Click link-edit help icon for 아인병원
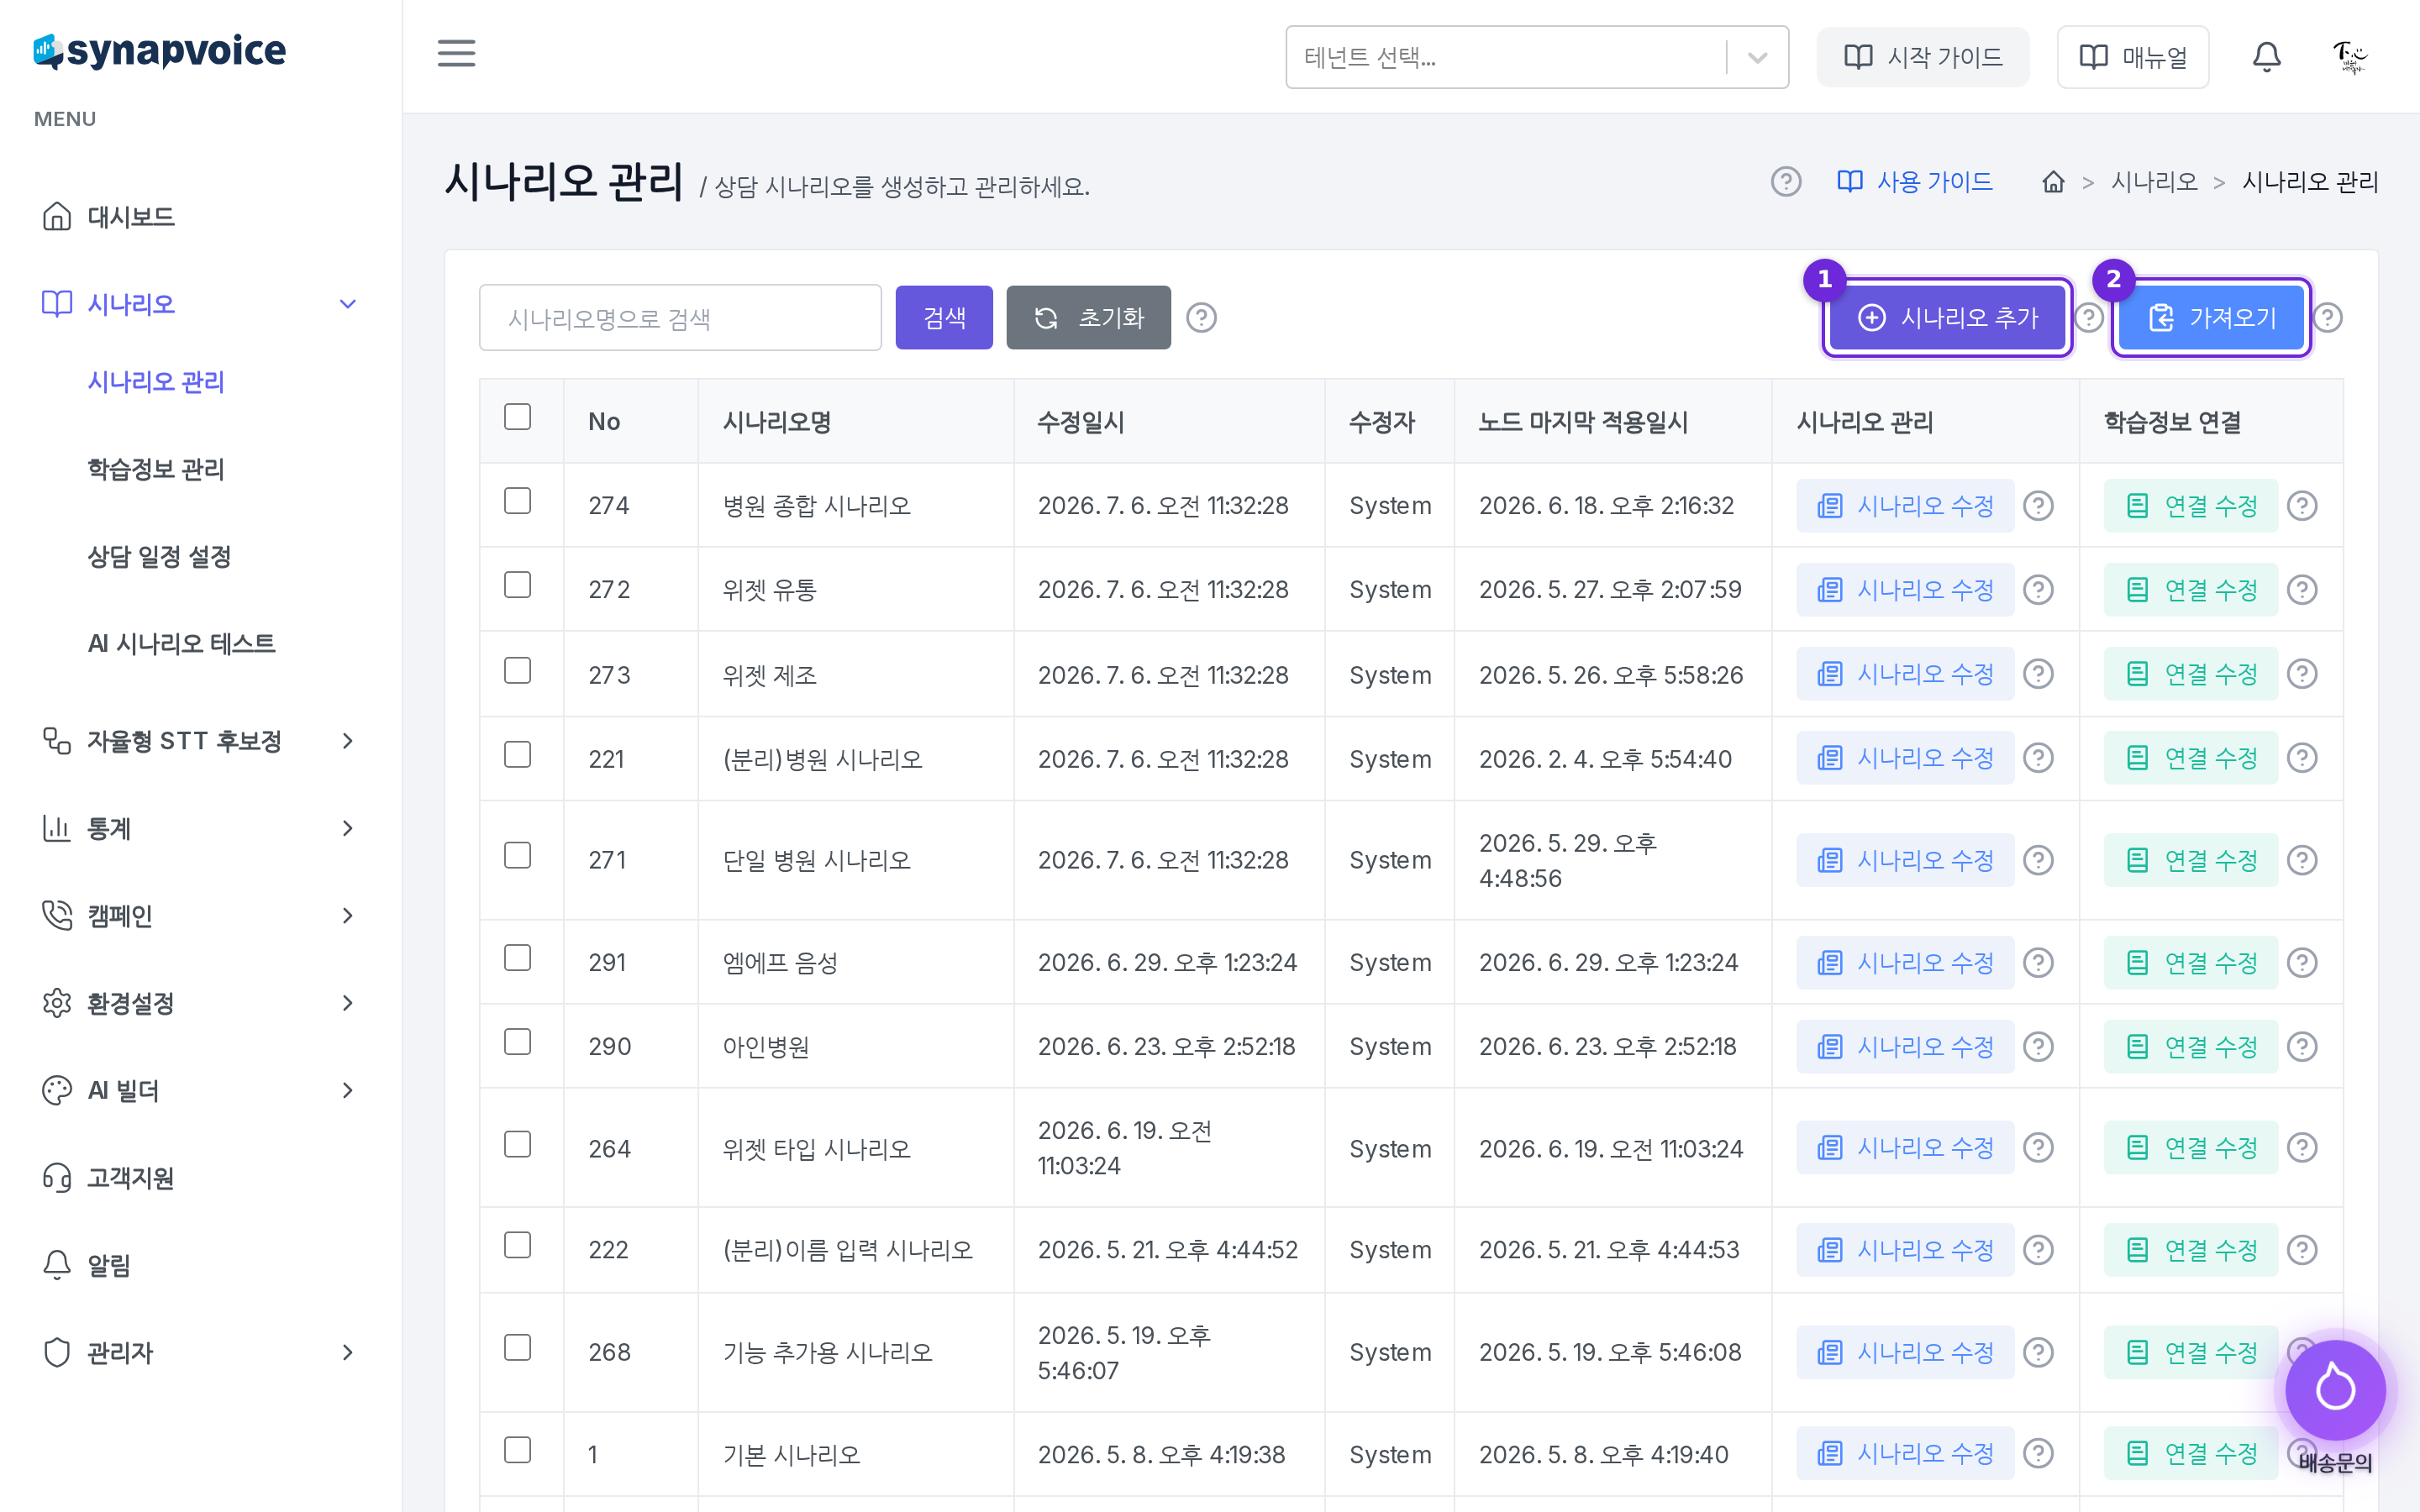The image size is (2420, 1512). pyautogui.click(x=2302, y=1047)
